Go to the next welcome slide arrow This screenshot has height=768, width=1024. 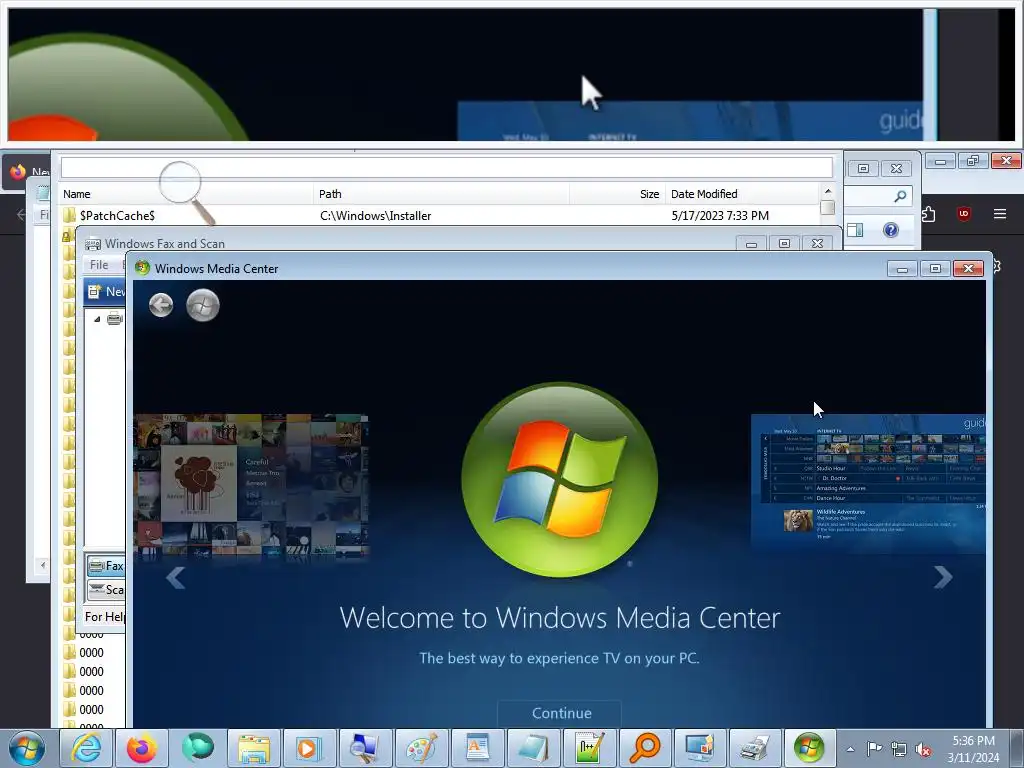click(942, 577)
